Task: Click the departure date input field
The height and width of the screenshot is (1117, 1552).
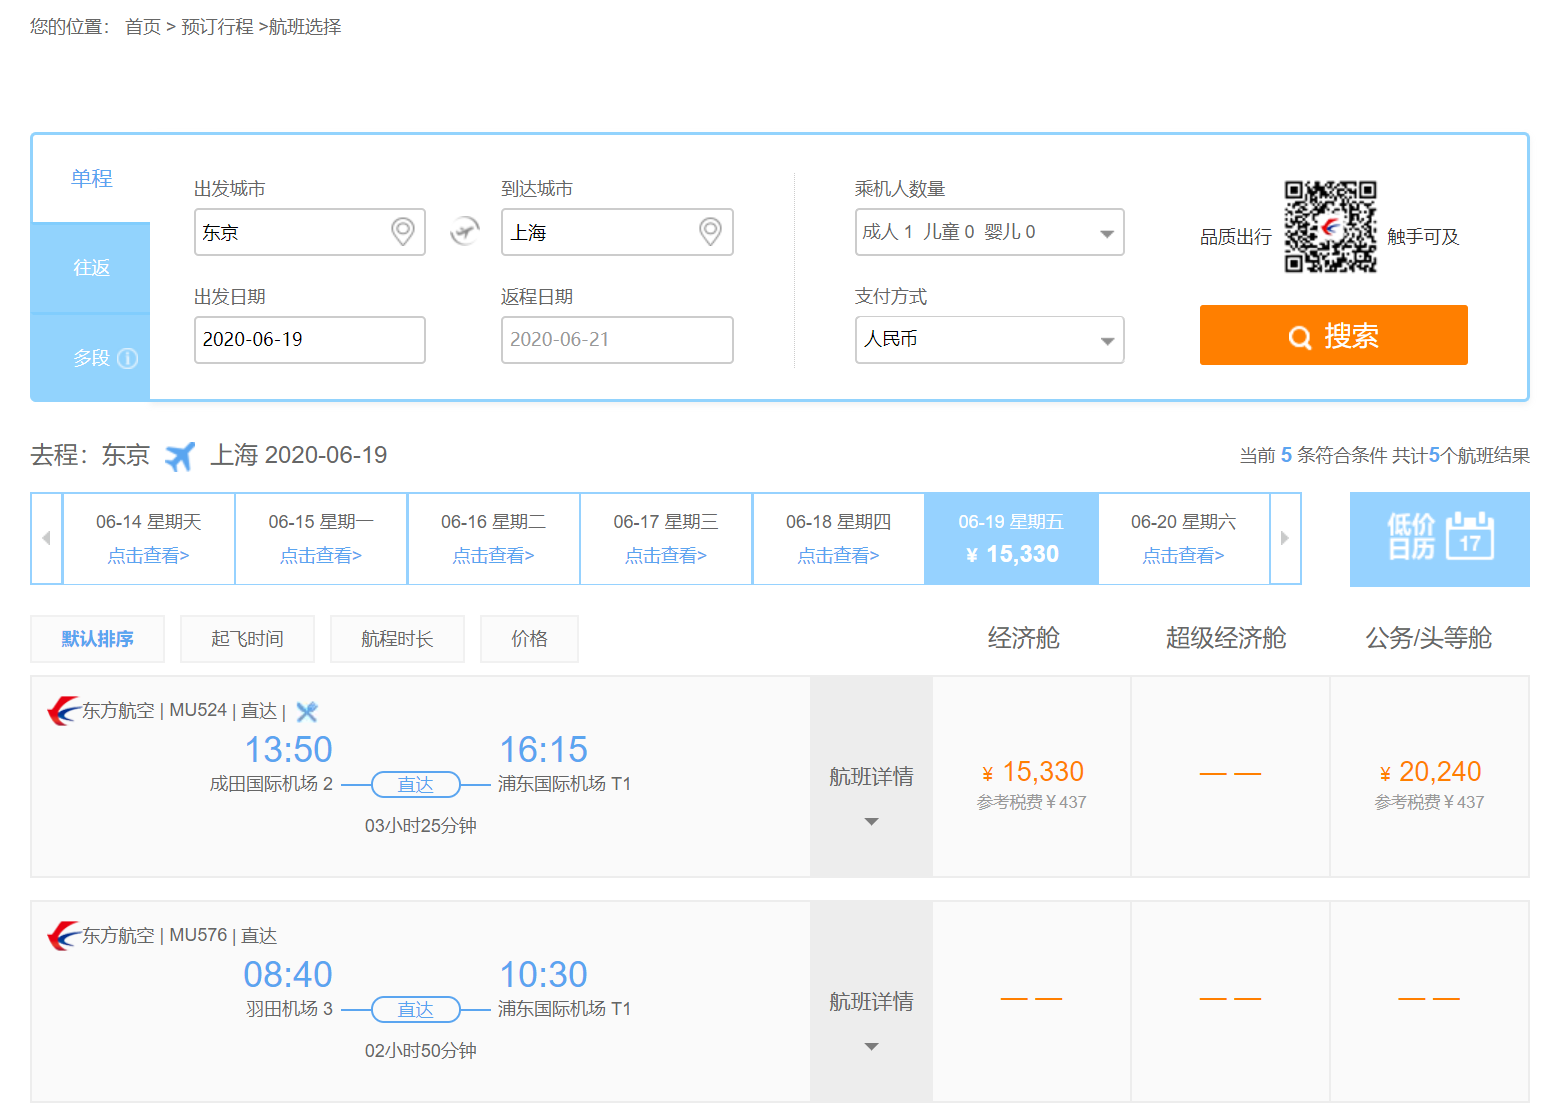Action: [x=309, y=340]
